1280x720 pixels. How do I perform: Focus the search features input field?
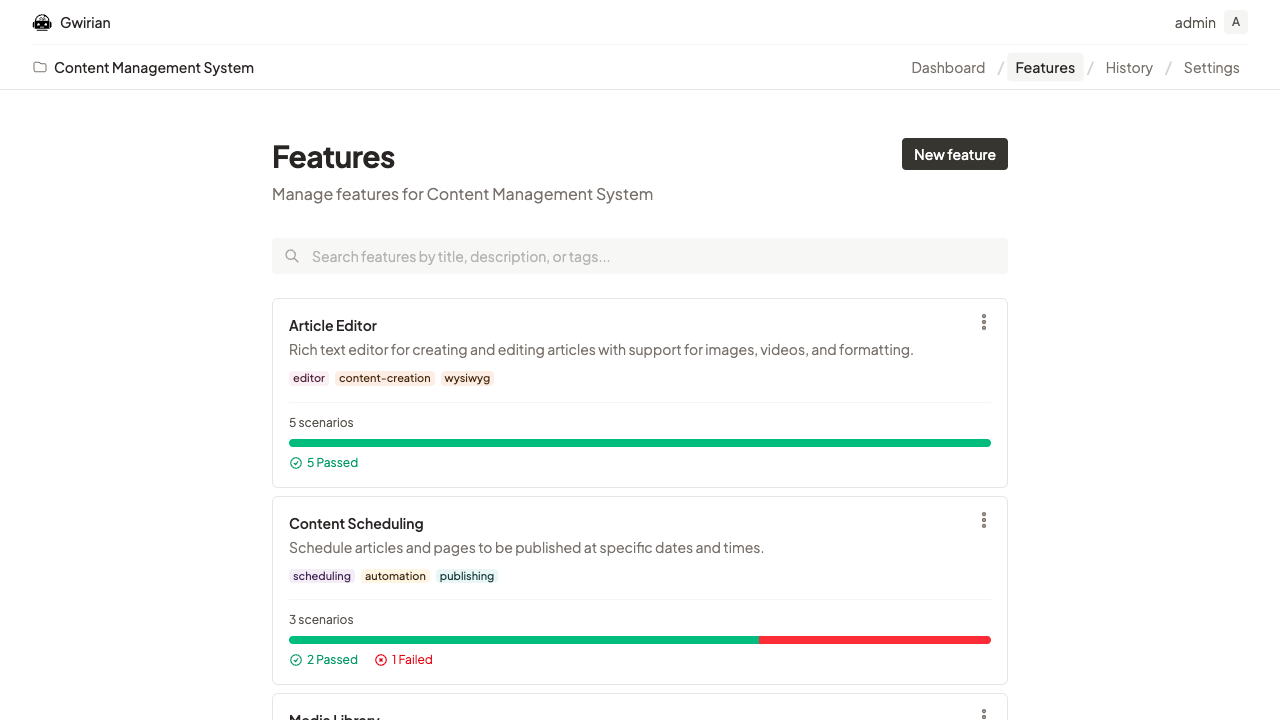[650, 256]
